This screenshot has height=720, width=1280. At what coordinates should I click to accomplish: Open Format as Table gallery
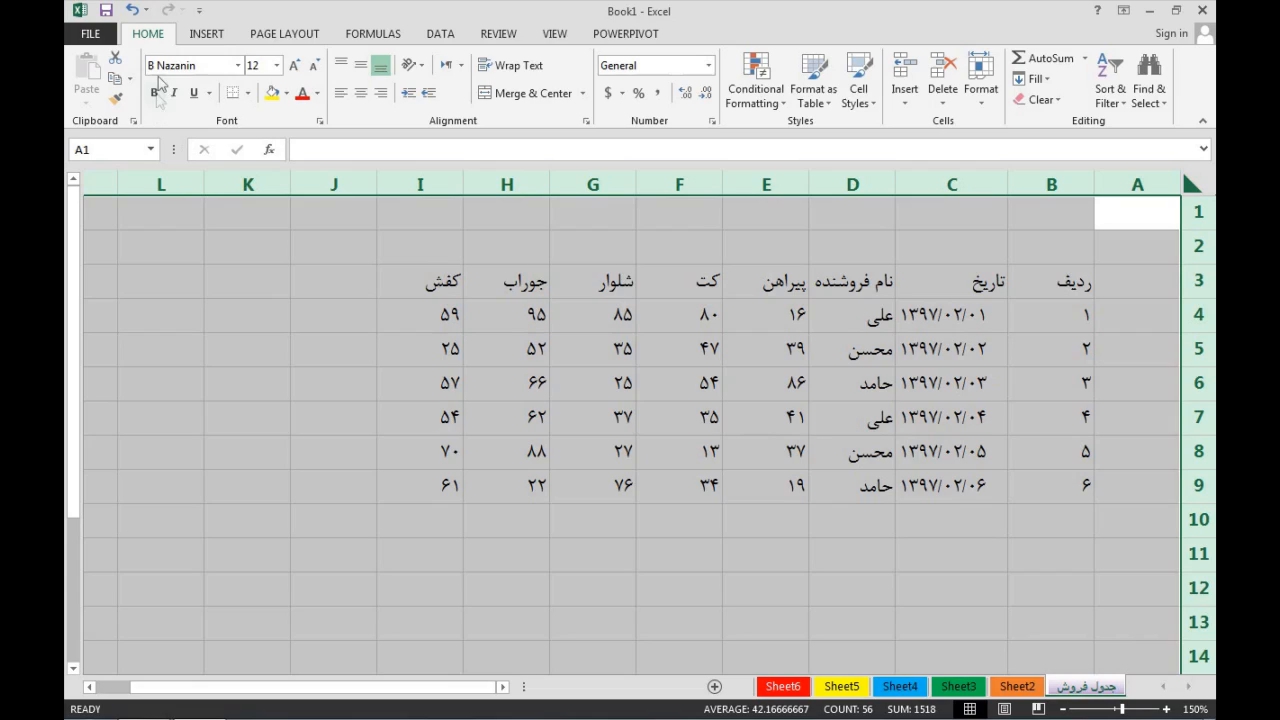pos(813,68)
